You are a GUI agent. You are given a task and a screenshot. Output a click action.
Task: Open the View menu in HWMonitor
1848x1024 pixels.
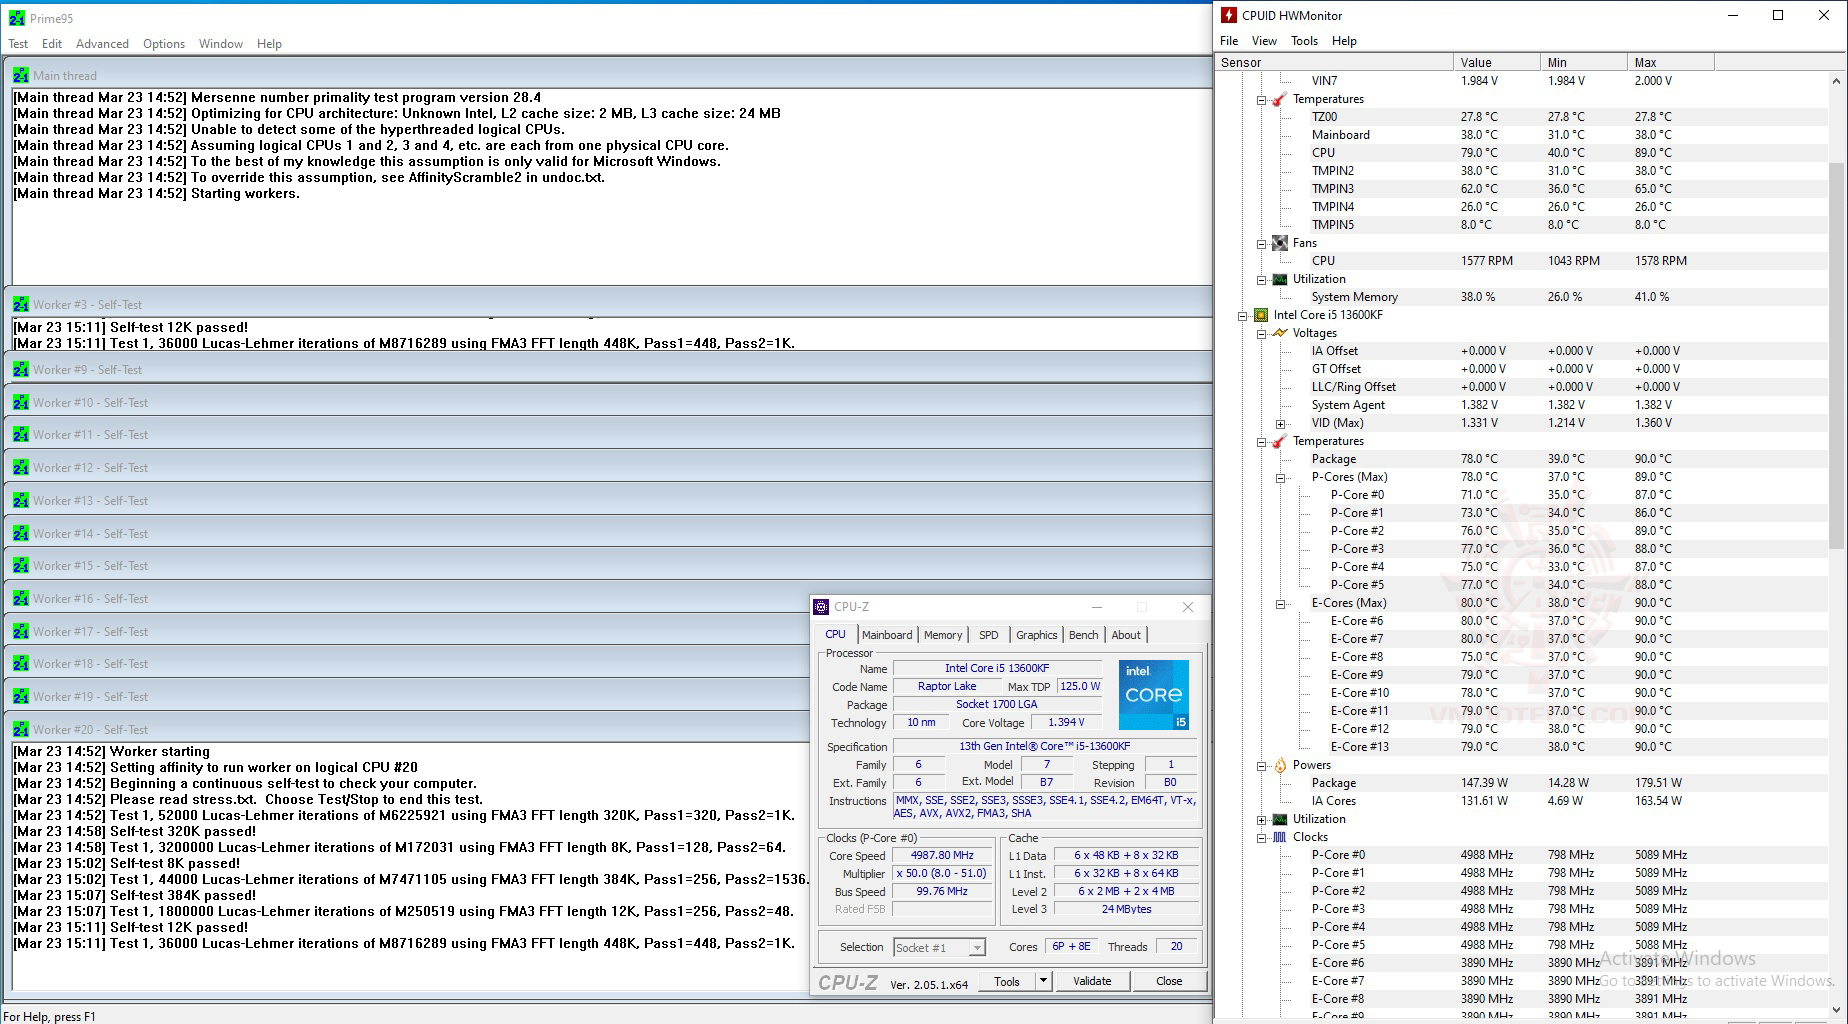[1264, 41]
